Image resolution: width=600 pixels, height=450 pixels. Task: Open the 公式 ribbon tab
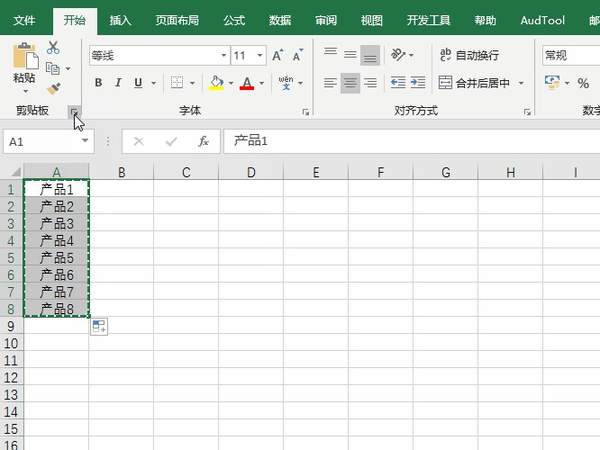pos(234,20)
